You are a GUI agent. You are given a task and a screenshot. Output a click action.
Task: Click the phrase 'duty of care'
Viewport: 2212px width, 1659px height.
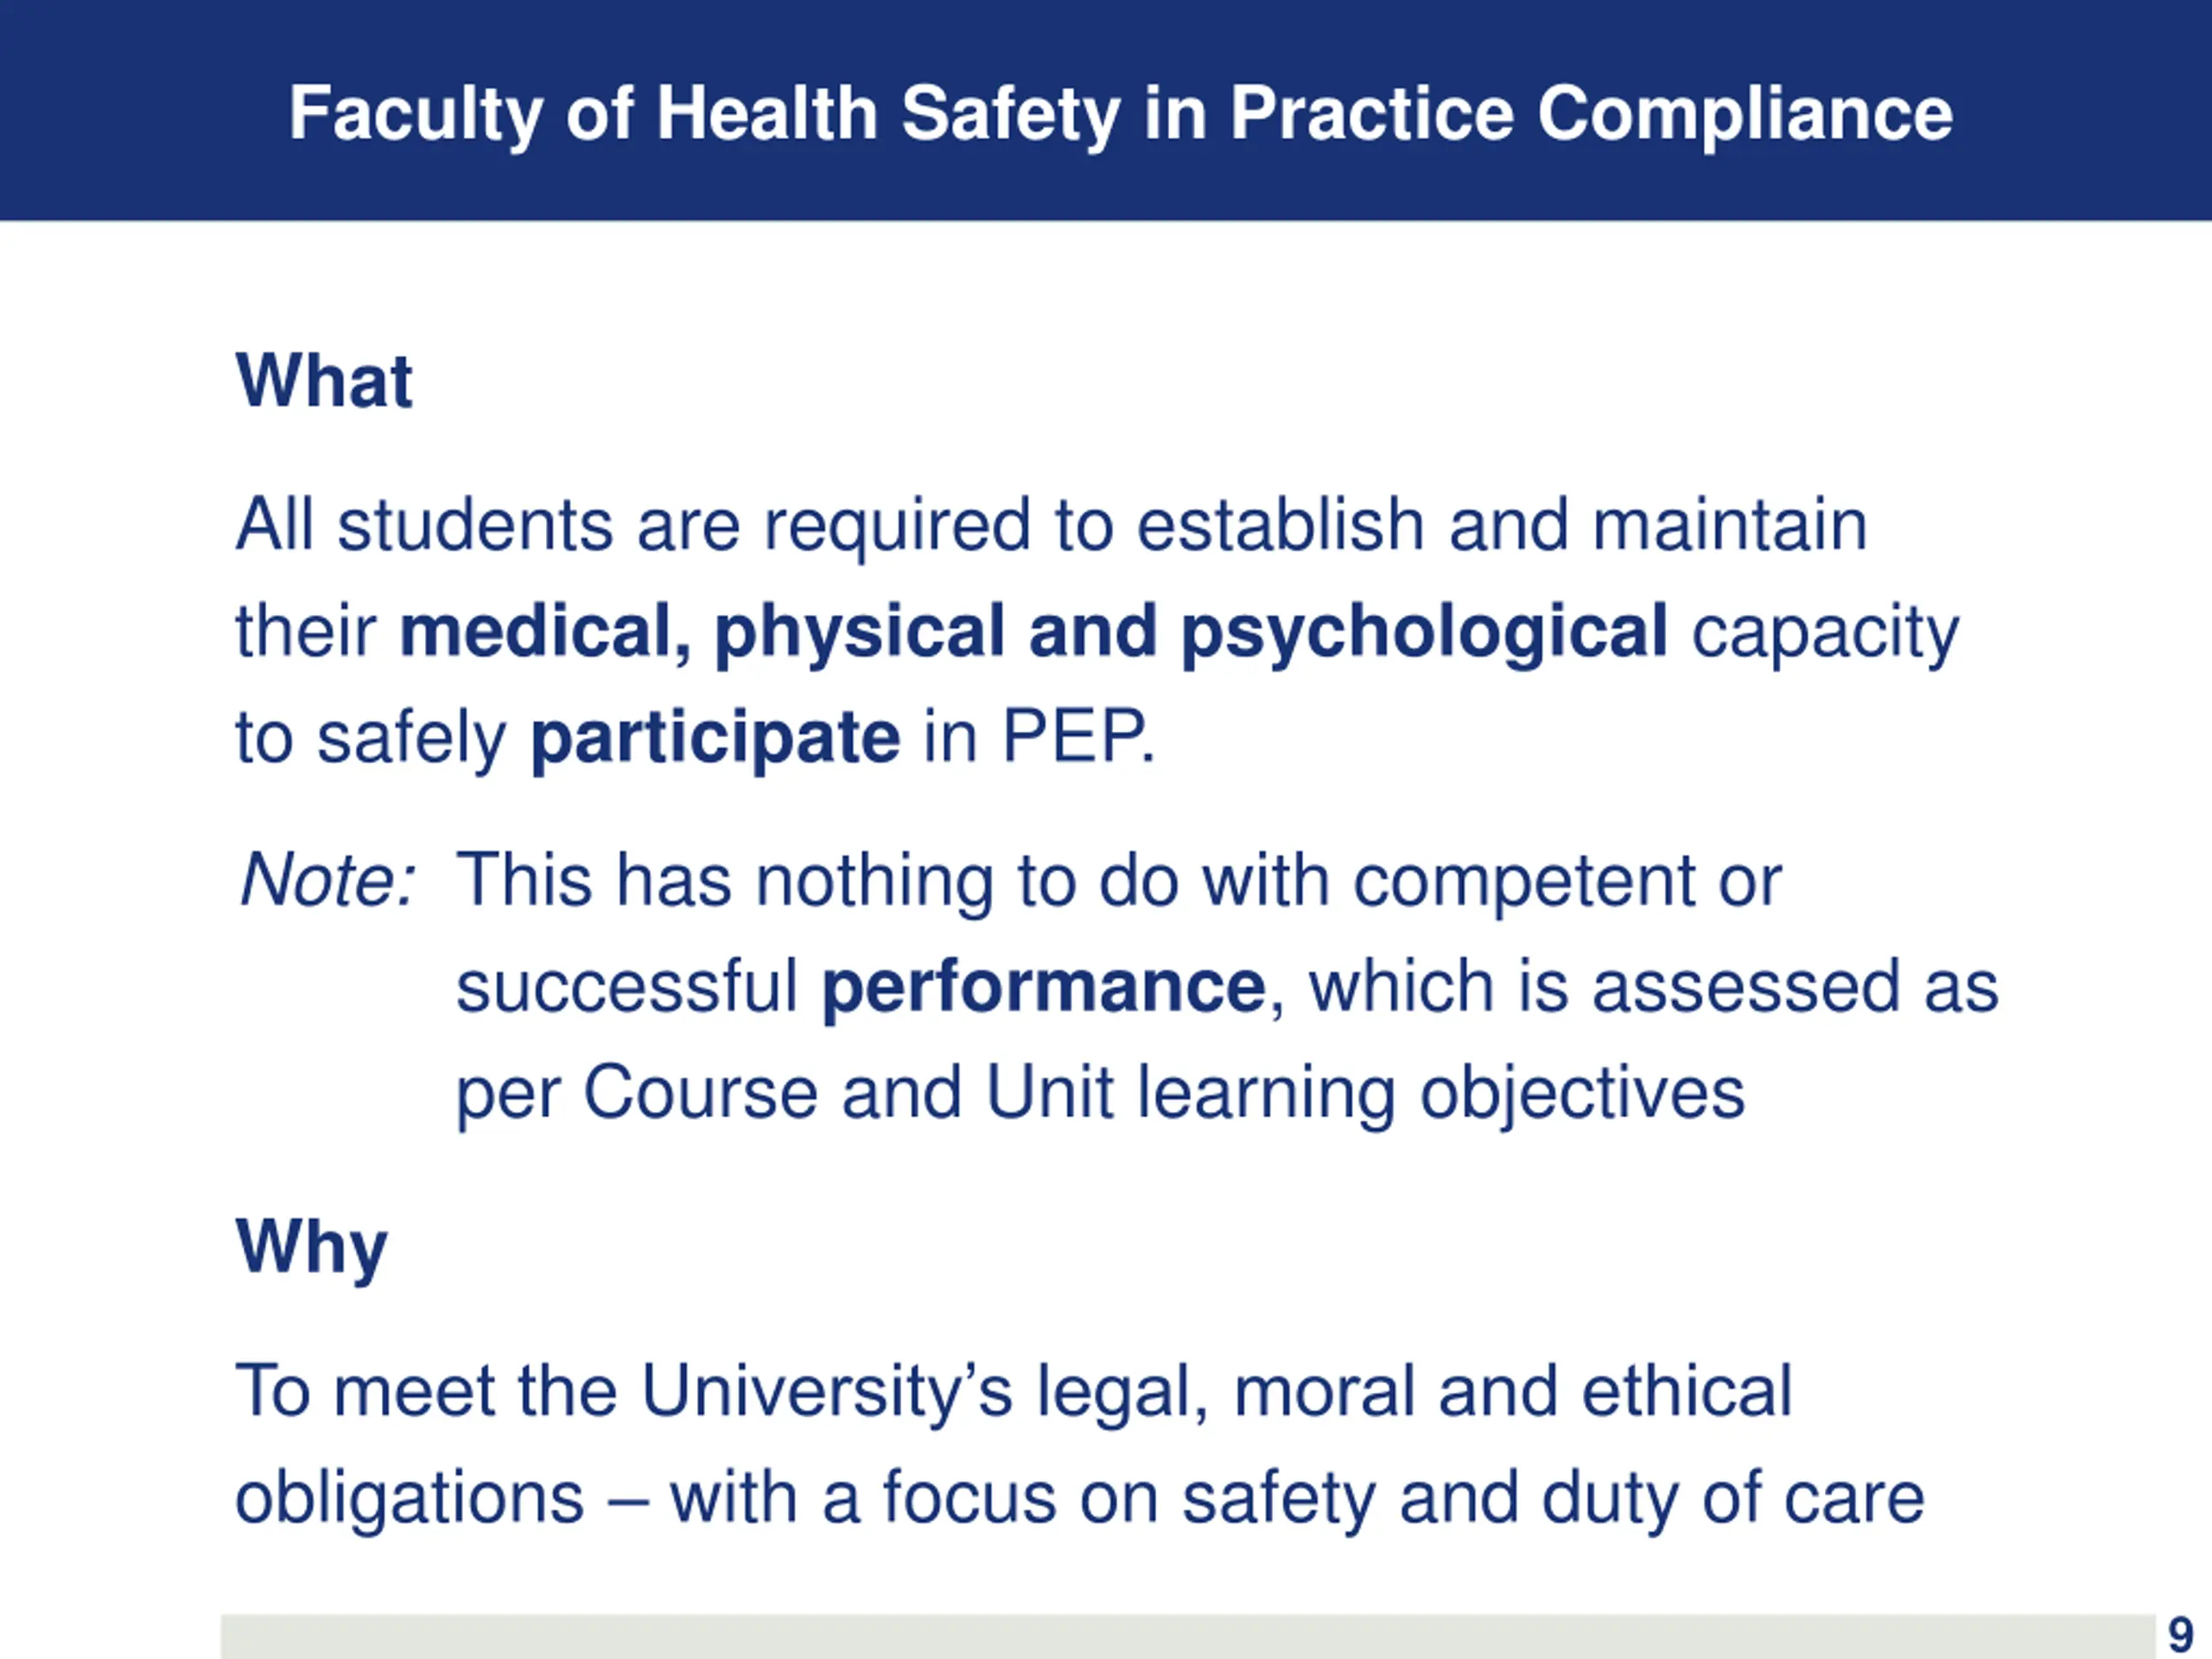coord(1732,1497)
